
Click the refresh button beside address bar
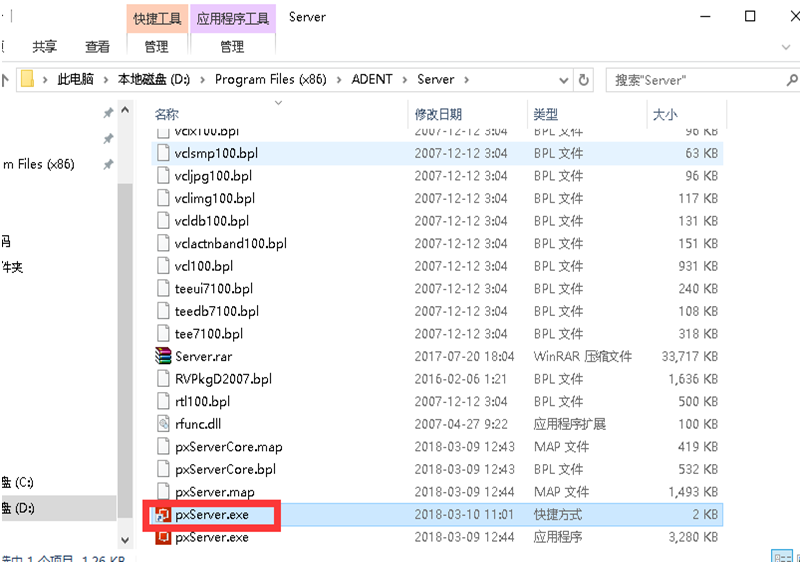pos(584,80)
